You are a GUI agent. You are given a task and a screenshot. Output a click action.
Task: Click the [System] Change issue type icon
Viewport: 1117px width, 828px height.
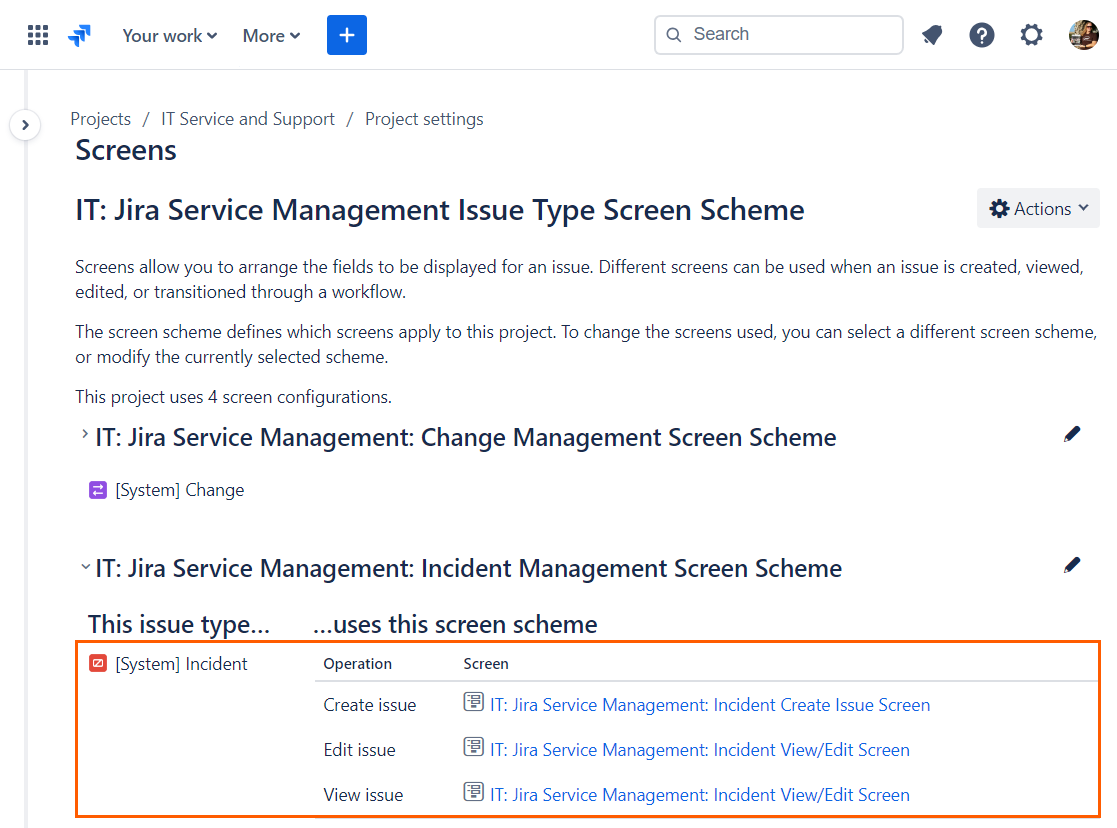click(x=97, y=489)
